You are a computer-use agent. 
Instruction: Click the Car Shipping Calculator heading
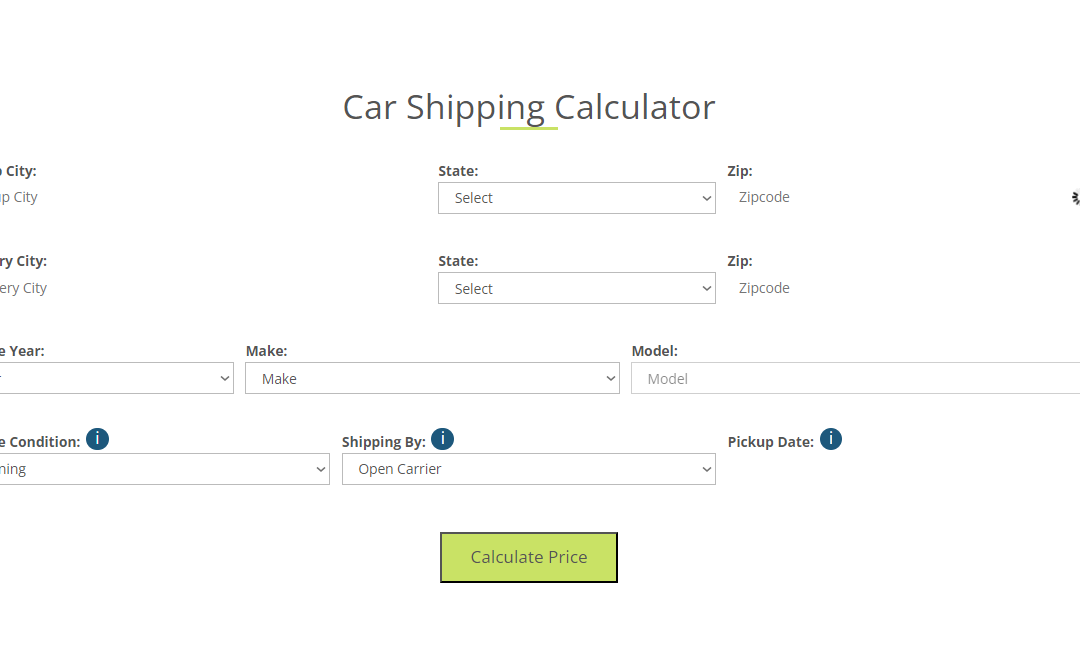pyautogui.click(x=528, y=107)
